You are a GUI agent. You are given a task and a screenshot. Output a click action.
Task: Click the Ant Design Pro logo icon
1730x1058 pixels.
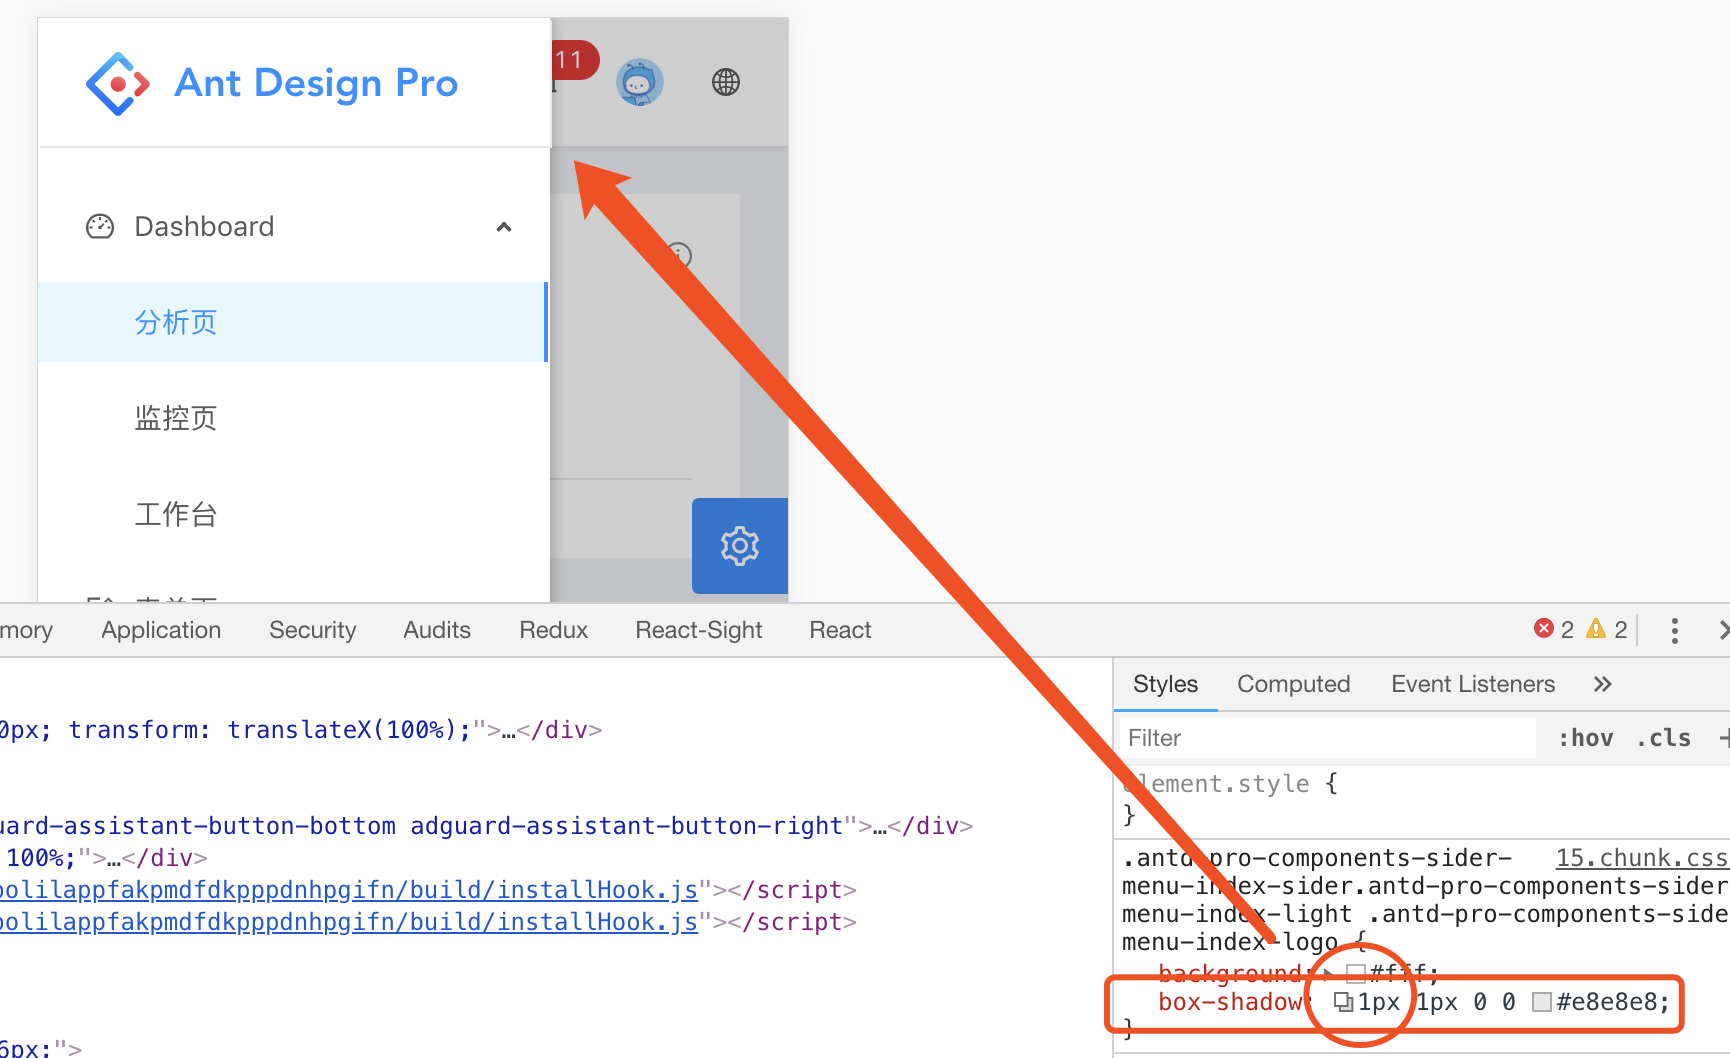[117, 83]
